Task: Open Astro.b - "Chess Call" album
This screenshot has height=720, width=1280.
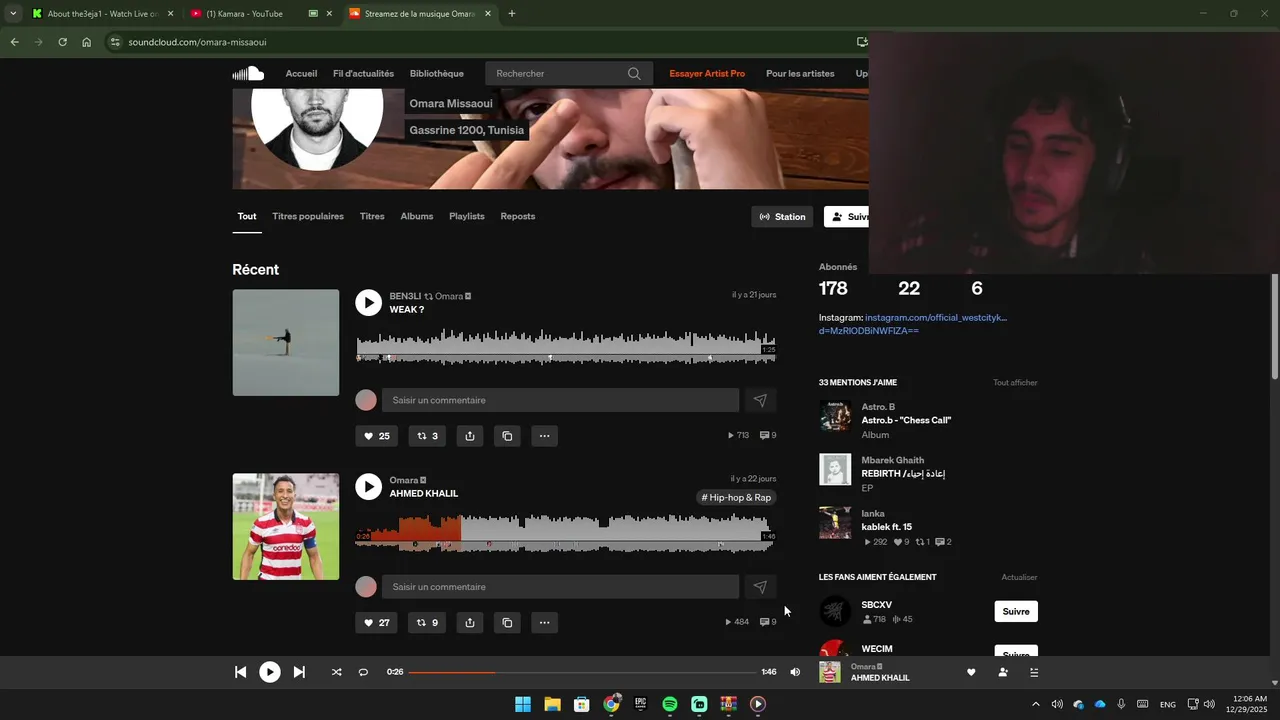Action: click(906, 420)
